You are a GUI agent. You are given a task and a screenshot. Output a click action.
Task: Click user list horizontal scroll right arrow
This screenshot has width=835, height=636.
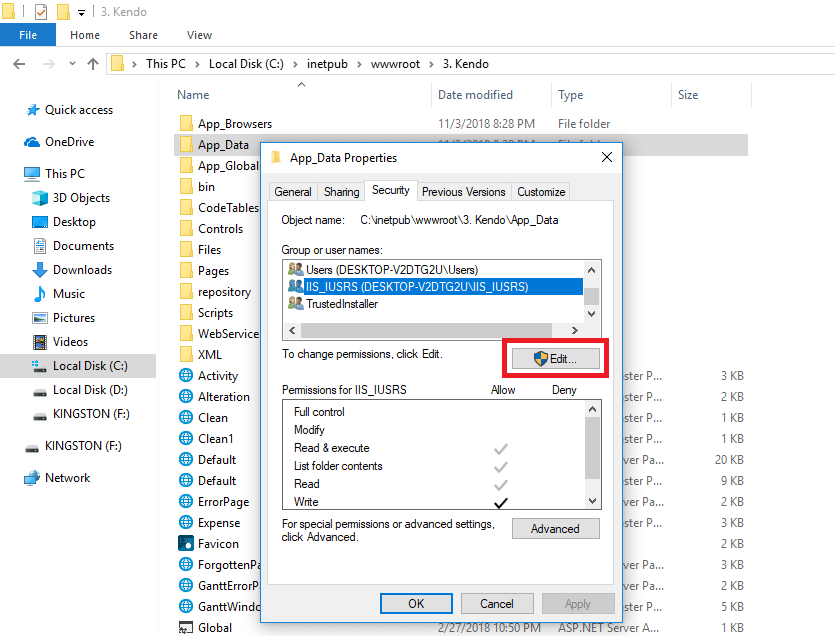click(x=575, y=330)
